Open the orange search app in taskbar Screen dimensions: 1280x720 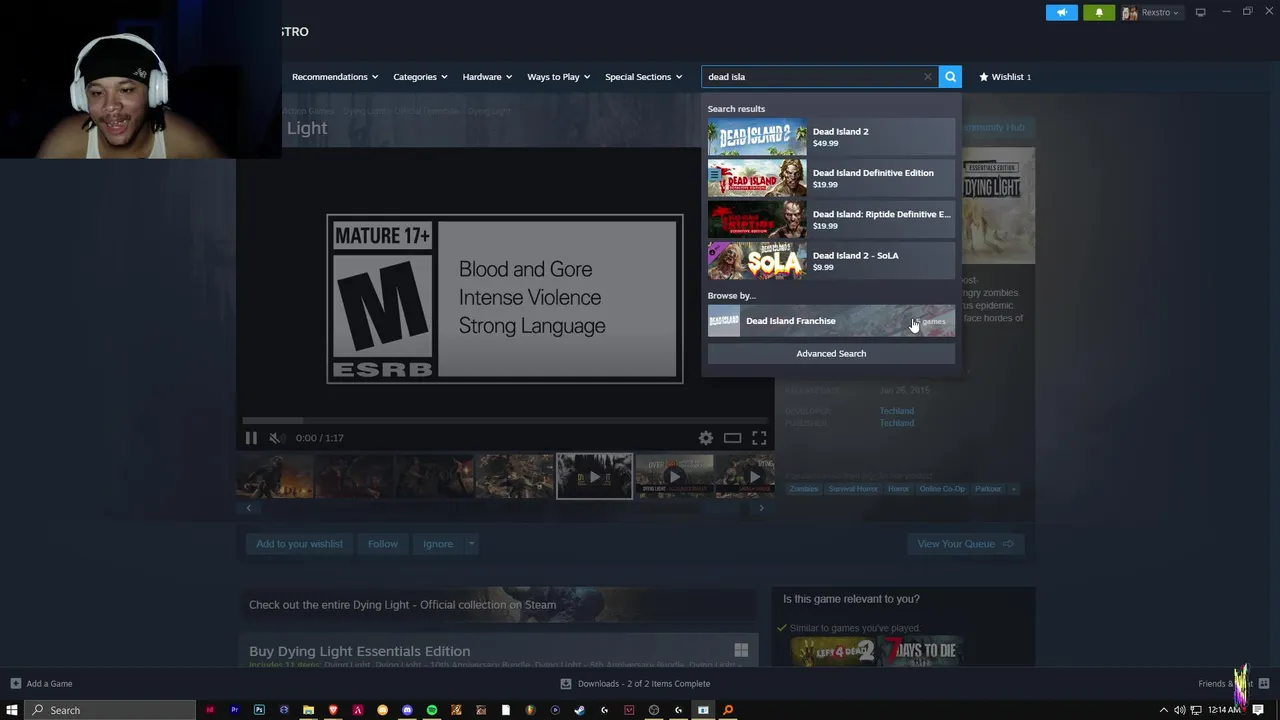point(728,710)
